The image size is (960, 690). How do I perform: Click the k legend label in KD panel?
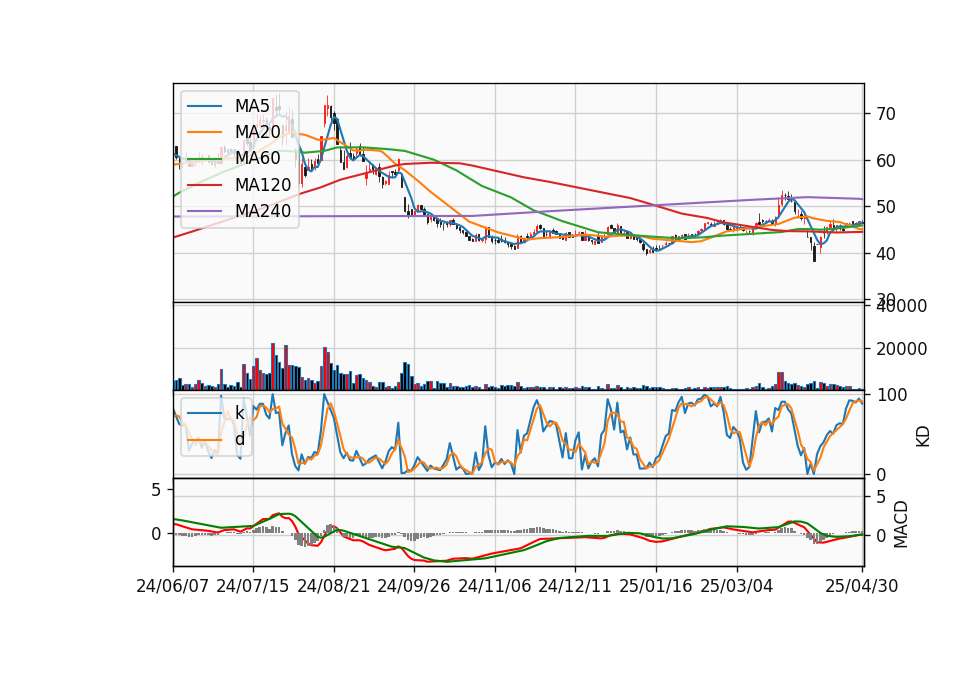(239, 413)
